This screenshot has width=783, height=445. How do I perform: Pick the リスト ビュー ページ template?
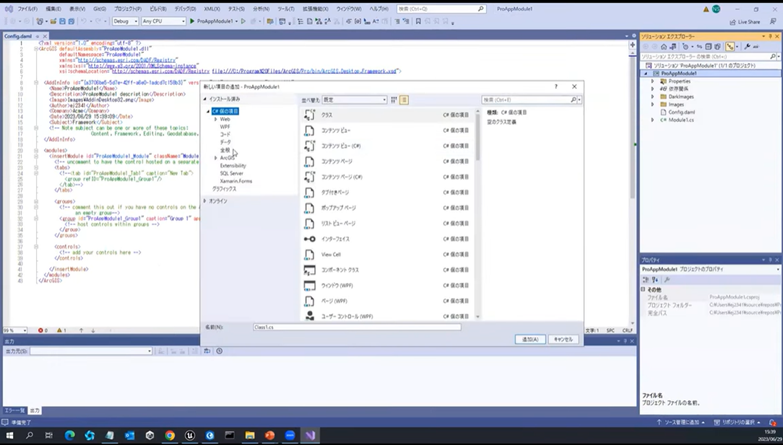click(x=388, y=223)
